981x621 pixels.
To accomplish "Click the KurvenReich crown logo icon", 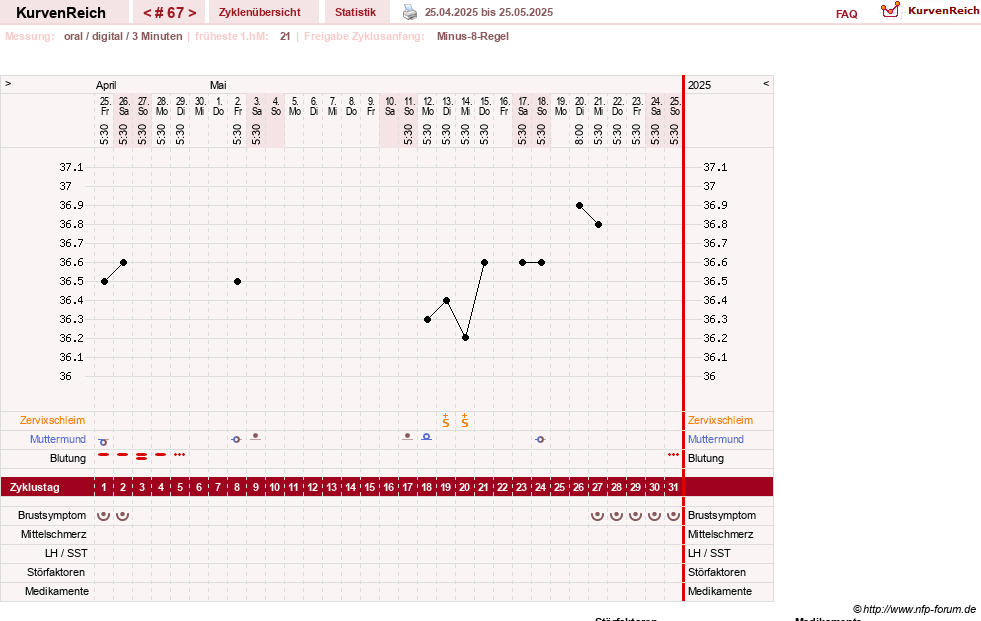I will (890, 10).
